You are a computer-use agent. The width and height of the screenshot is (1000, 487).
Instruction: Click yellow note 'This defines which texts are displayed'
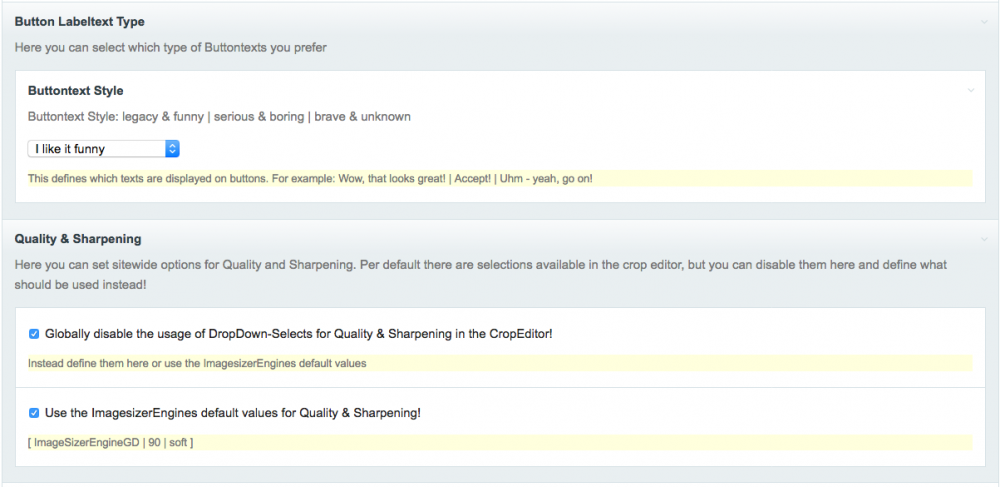(x=310, y=179)
